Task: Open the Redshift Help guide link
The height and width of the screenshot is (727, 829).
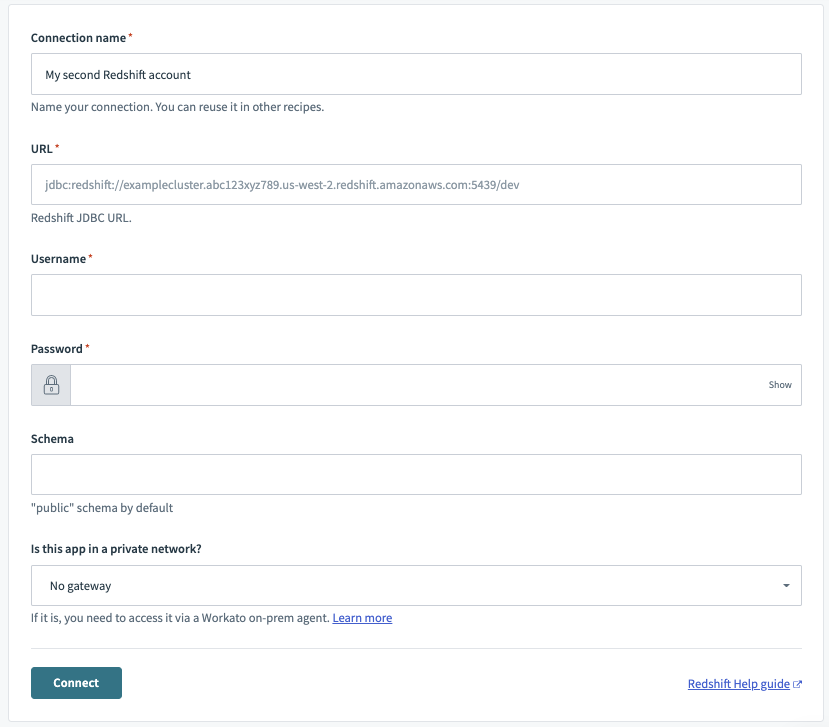Action: point(738,683)
